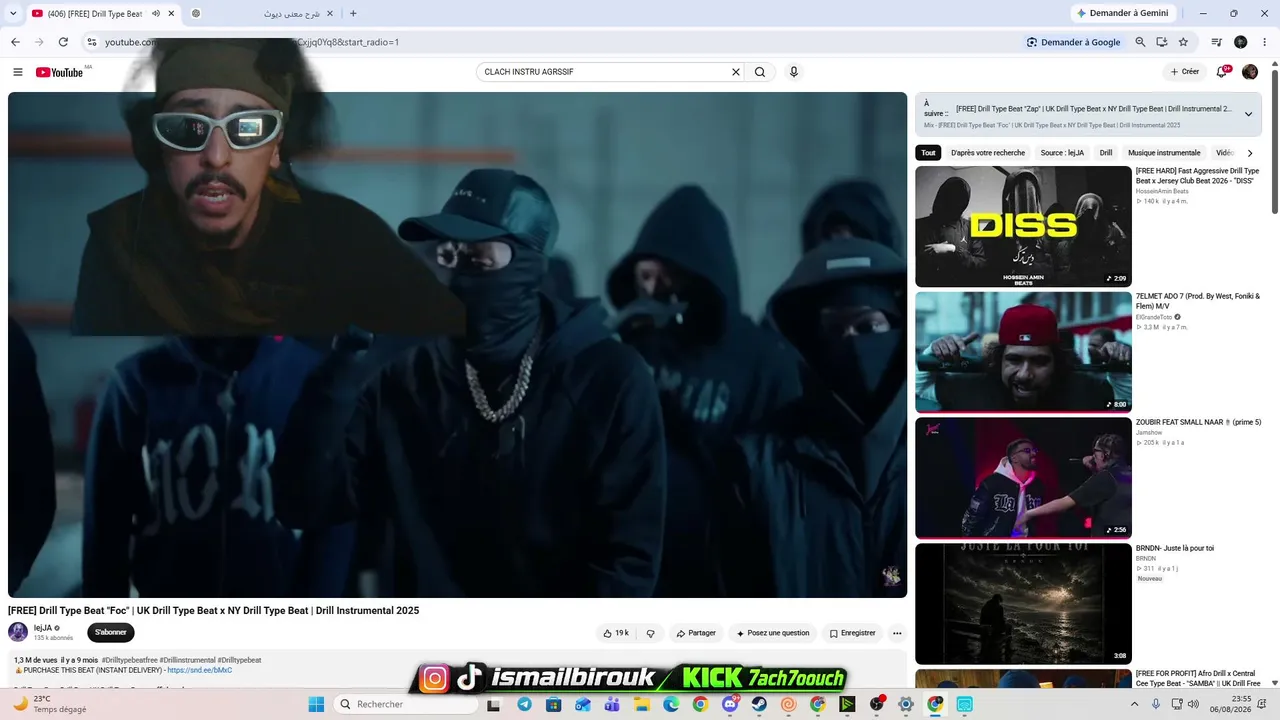
Task: Open the browser zoom magnifier icon
Action: (1140, 42)
